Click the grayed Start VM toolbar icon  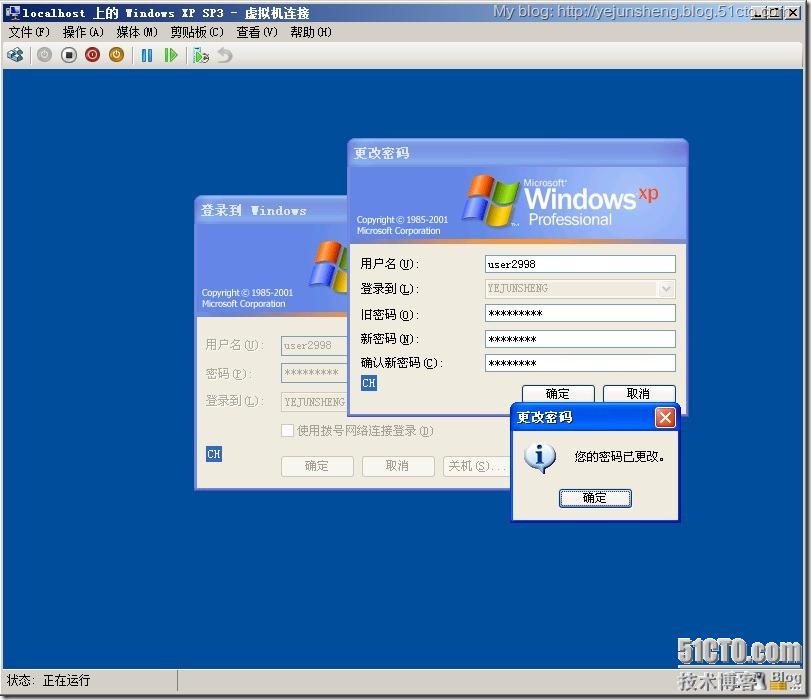(x=44, y=55)
